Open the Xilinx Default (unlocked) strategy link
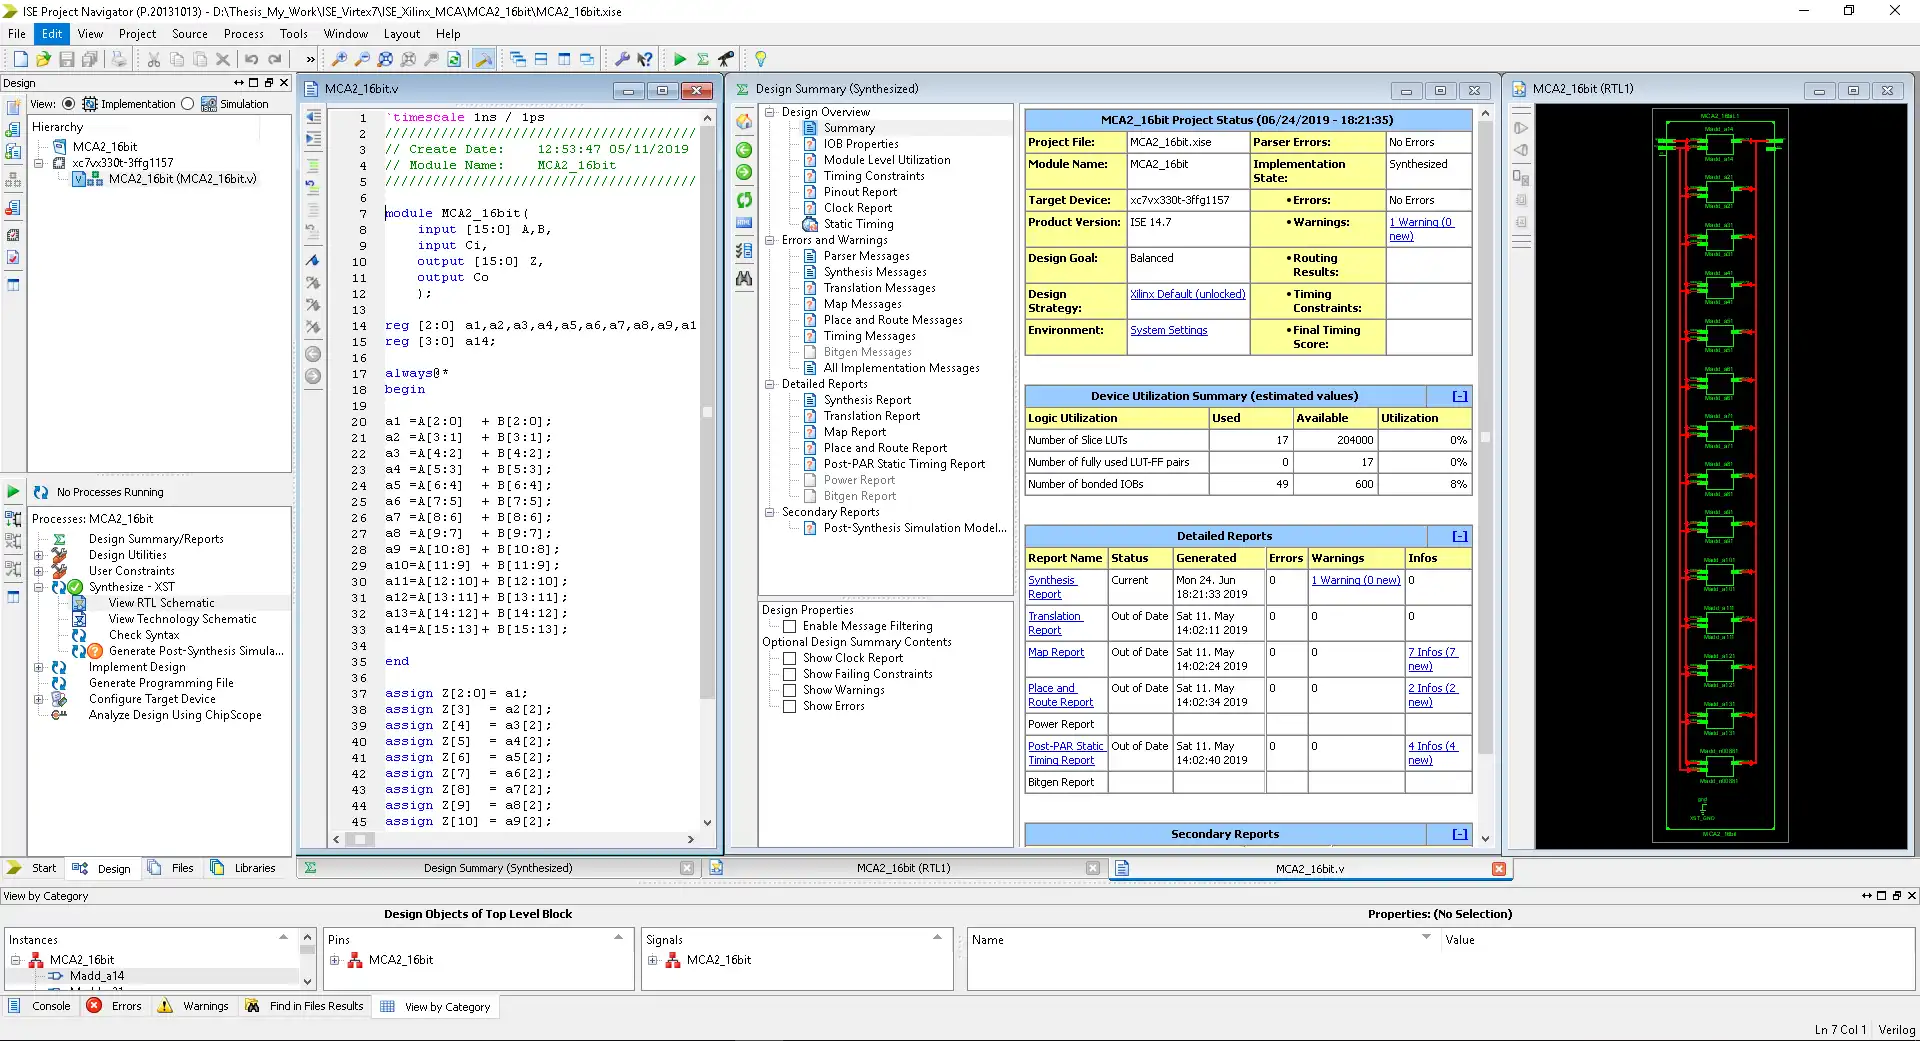 (x=1187, y=294)
